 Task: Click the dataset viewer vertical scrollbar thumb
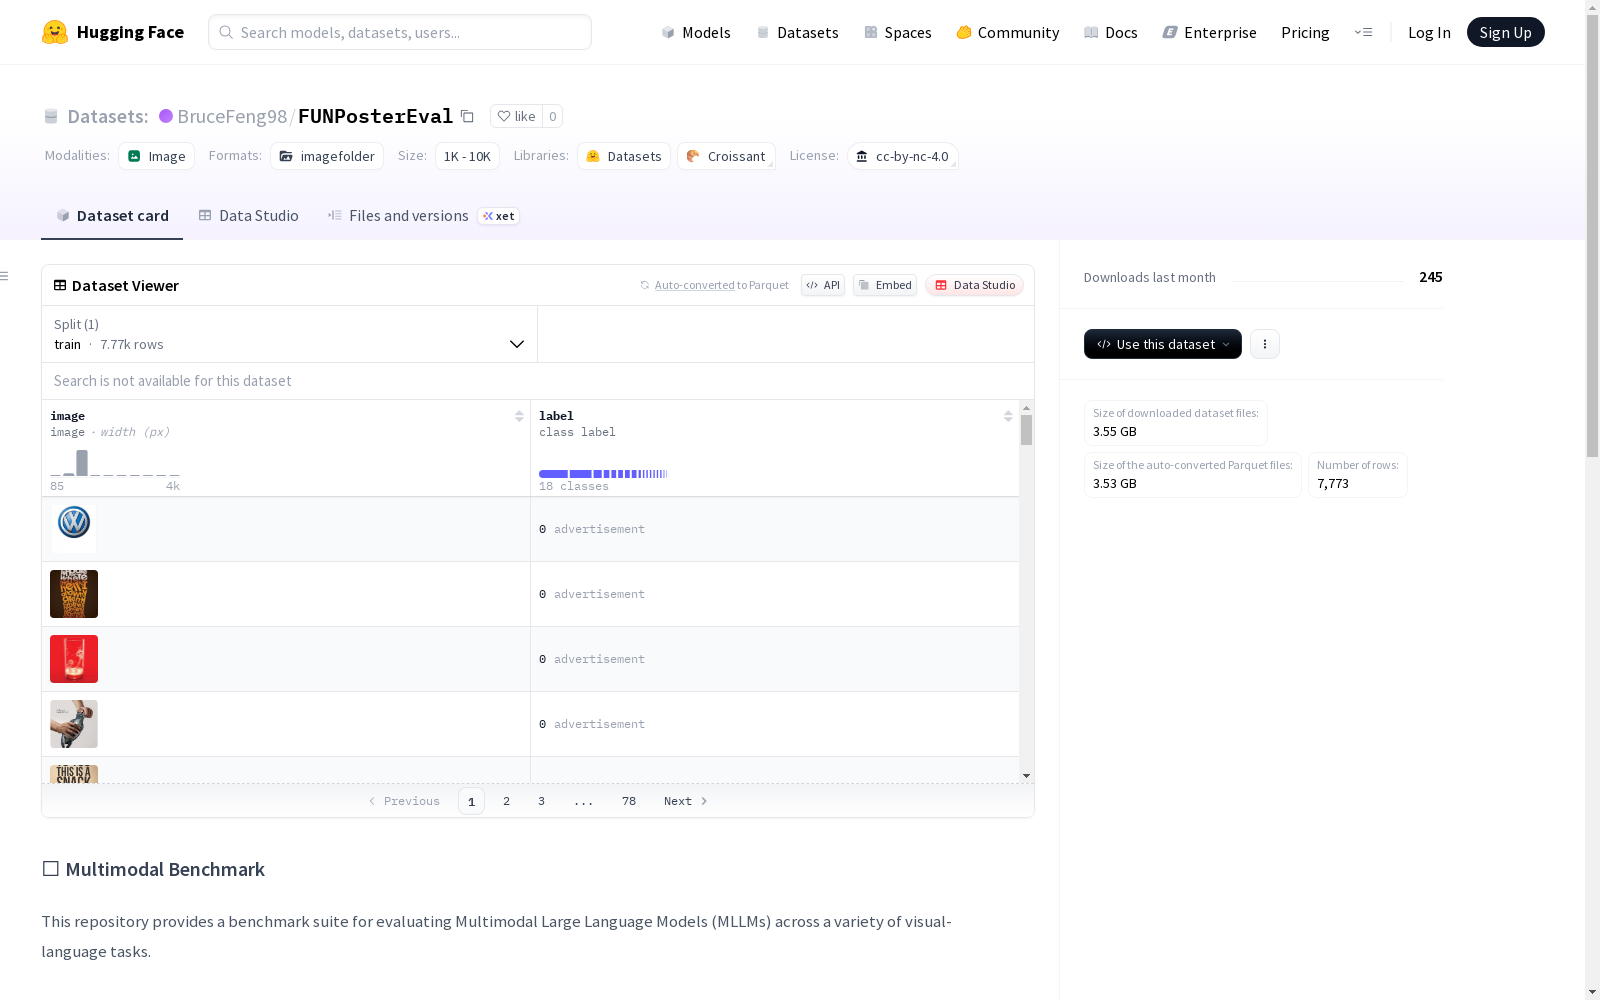click(x=1026, y=430)
